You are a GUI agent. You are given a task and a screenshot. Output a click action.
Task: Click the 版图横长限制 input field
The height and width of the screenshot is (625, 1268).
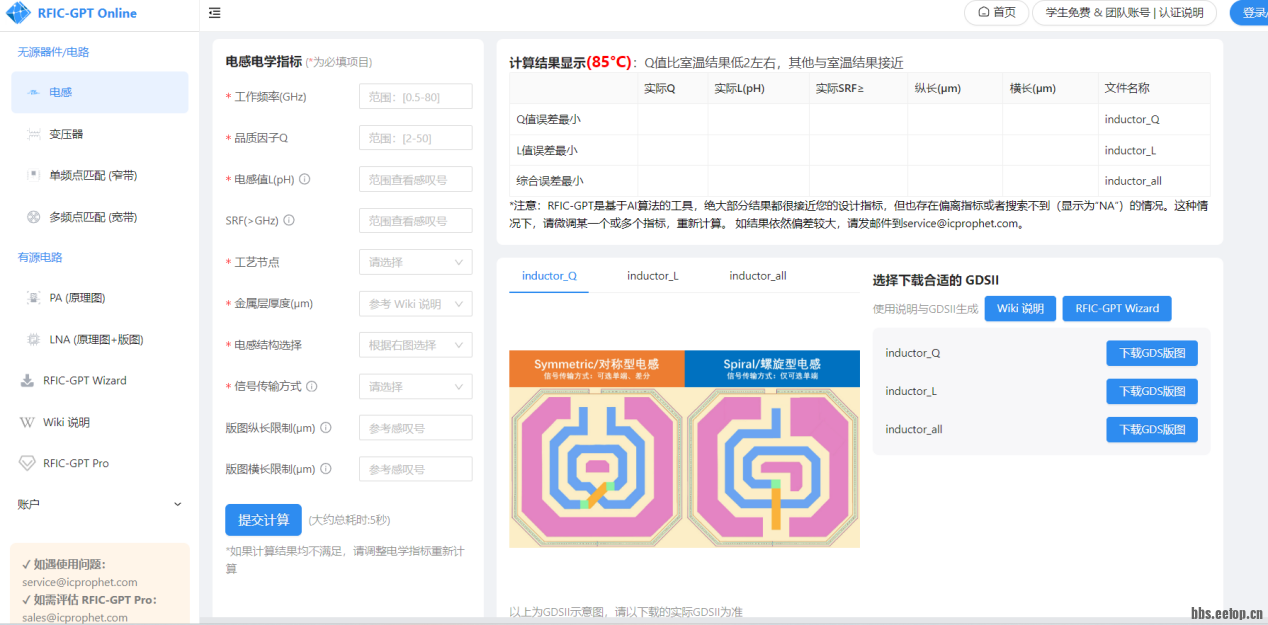[x=415, y=469]
